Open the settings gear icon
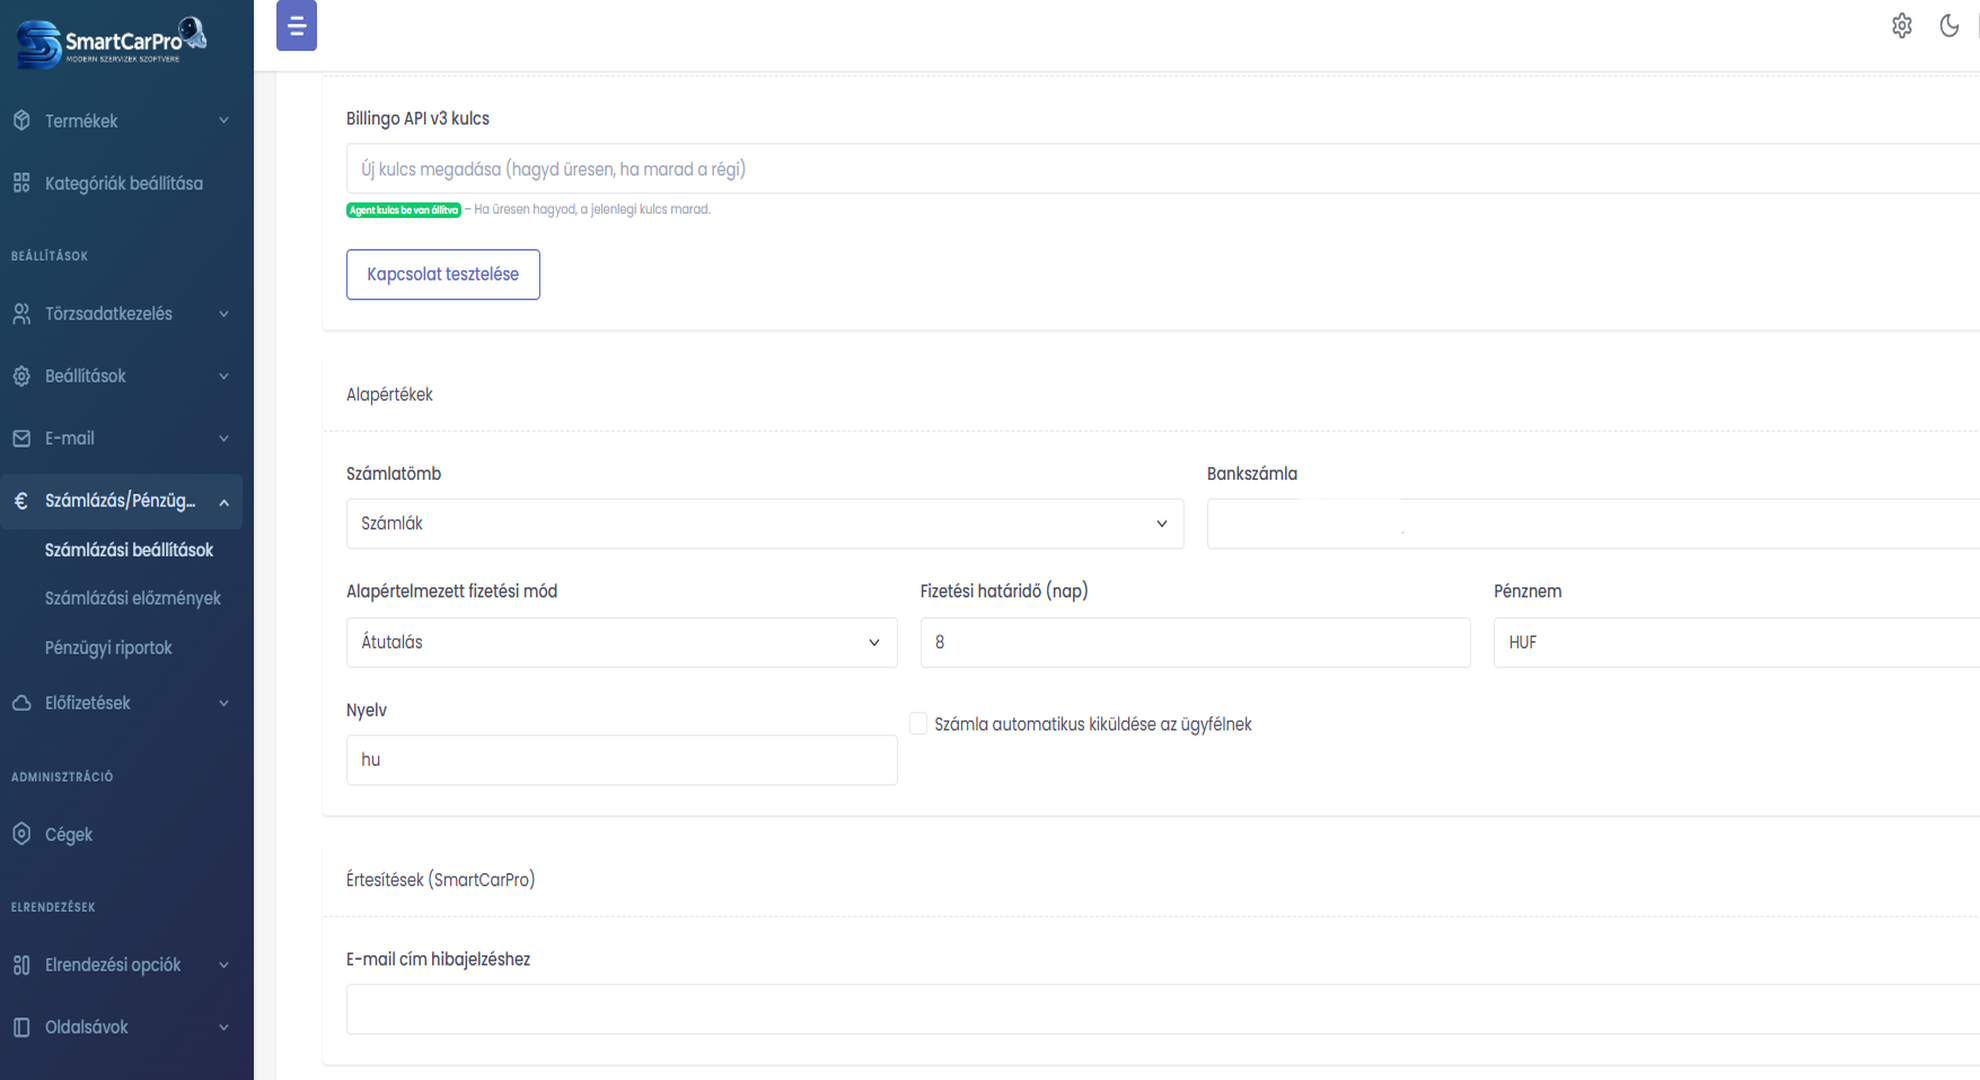The width and height of the screenshot is (1980, 1080). (1901, 26)
